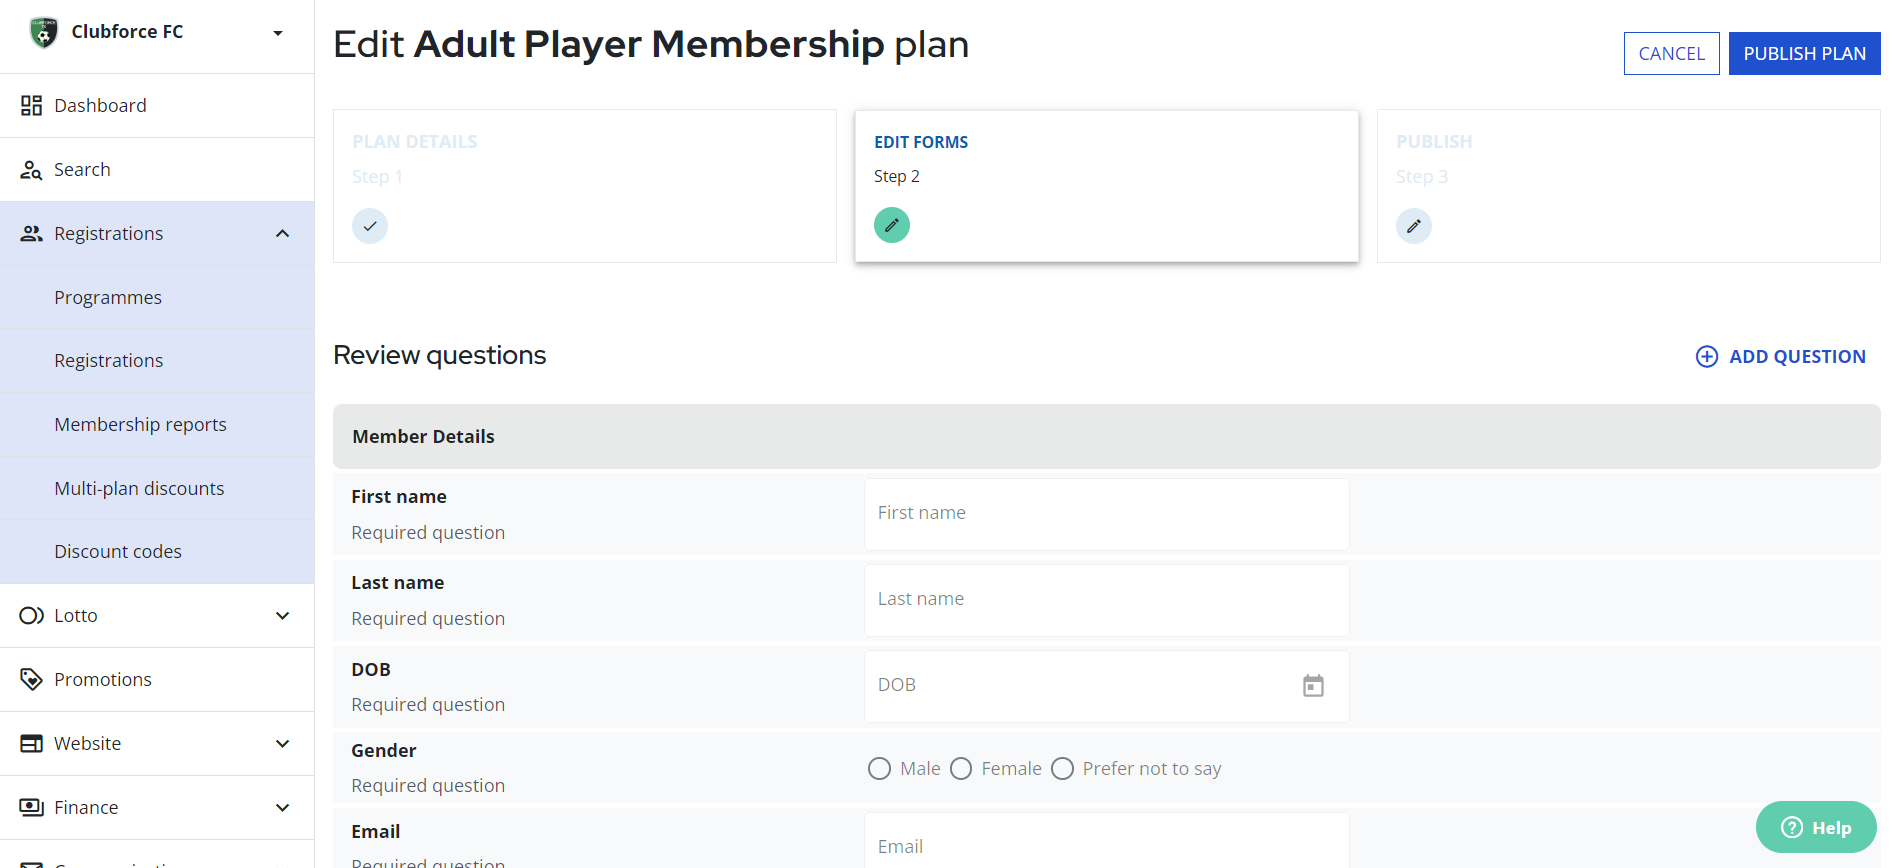This screenshot has width=1899, height=868.
Task: Open Dashboard via its grid icon
Action: pos(32,105)
